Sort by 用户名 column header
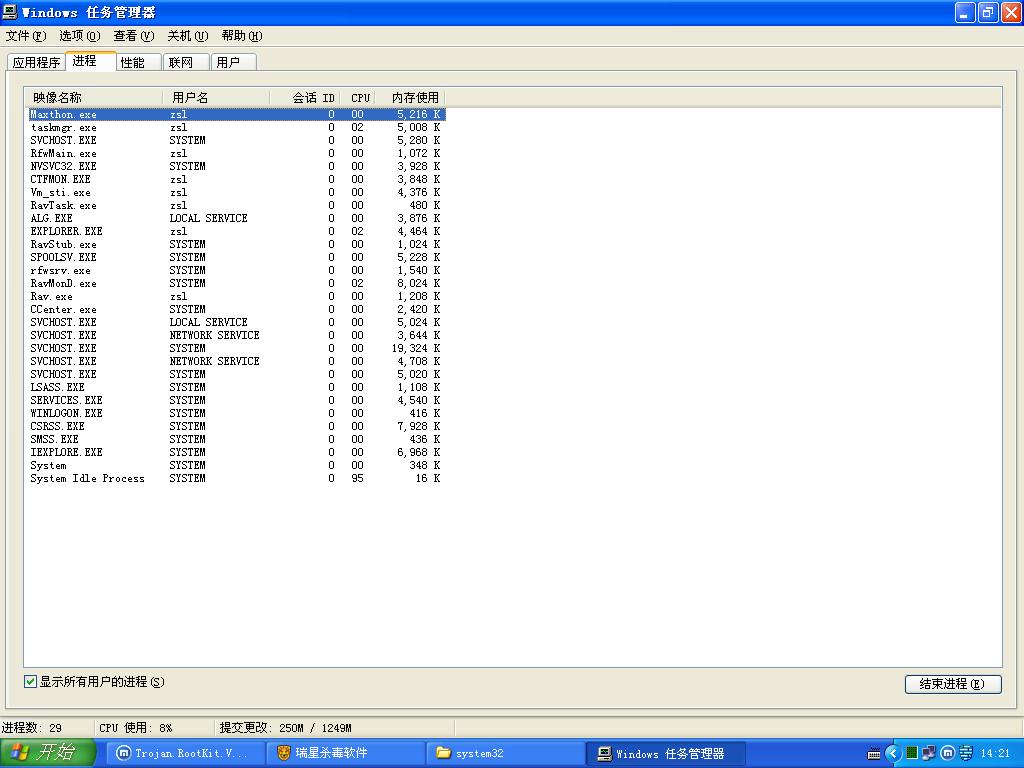The image size is (1024, 768). [216, 97]
